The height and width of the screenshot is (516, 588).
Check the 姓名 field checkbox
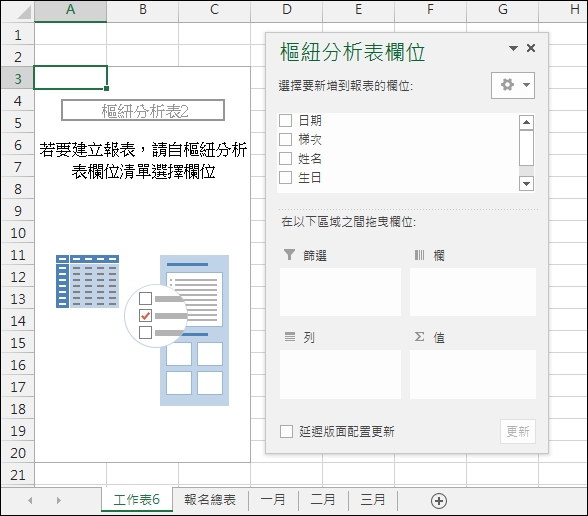pos(285,159)
